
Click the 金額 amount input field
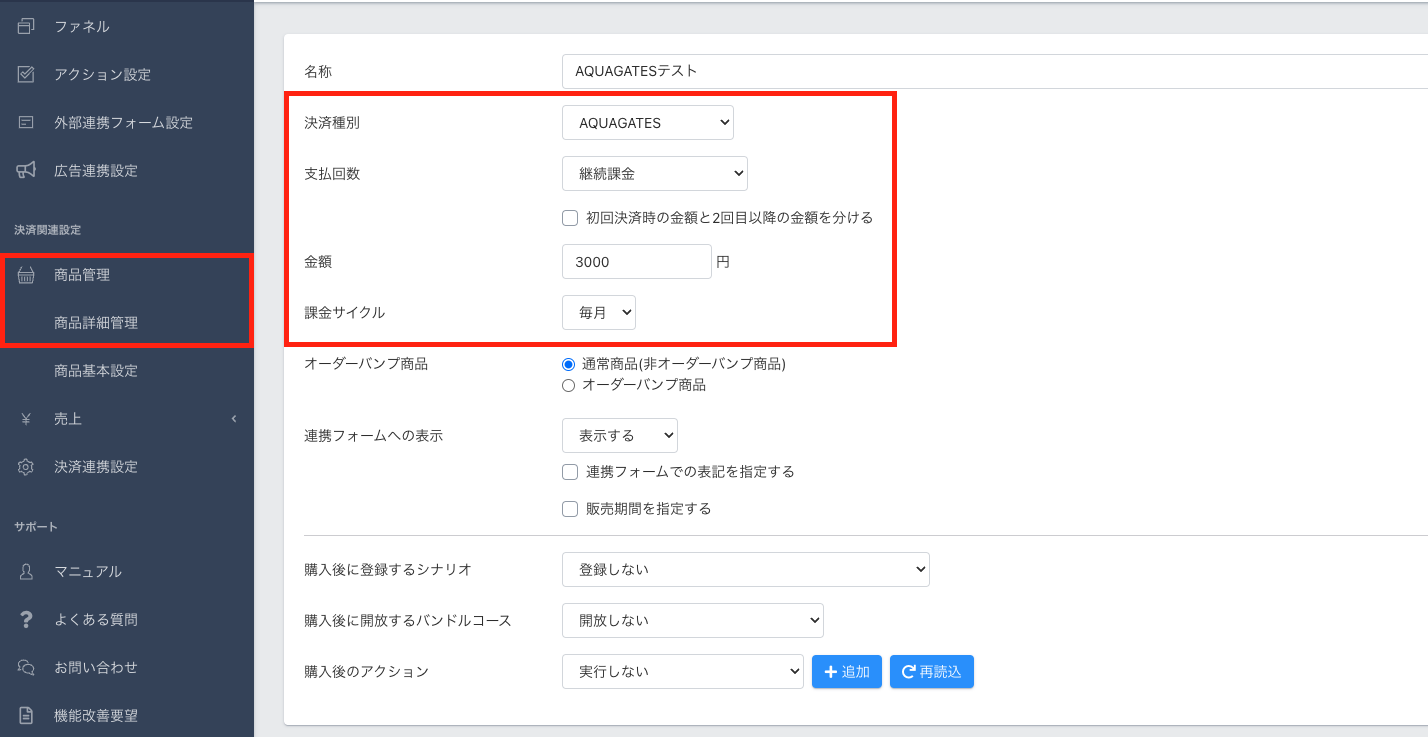(x=636, y=262)
